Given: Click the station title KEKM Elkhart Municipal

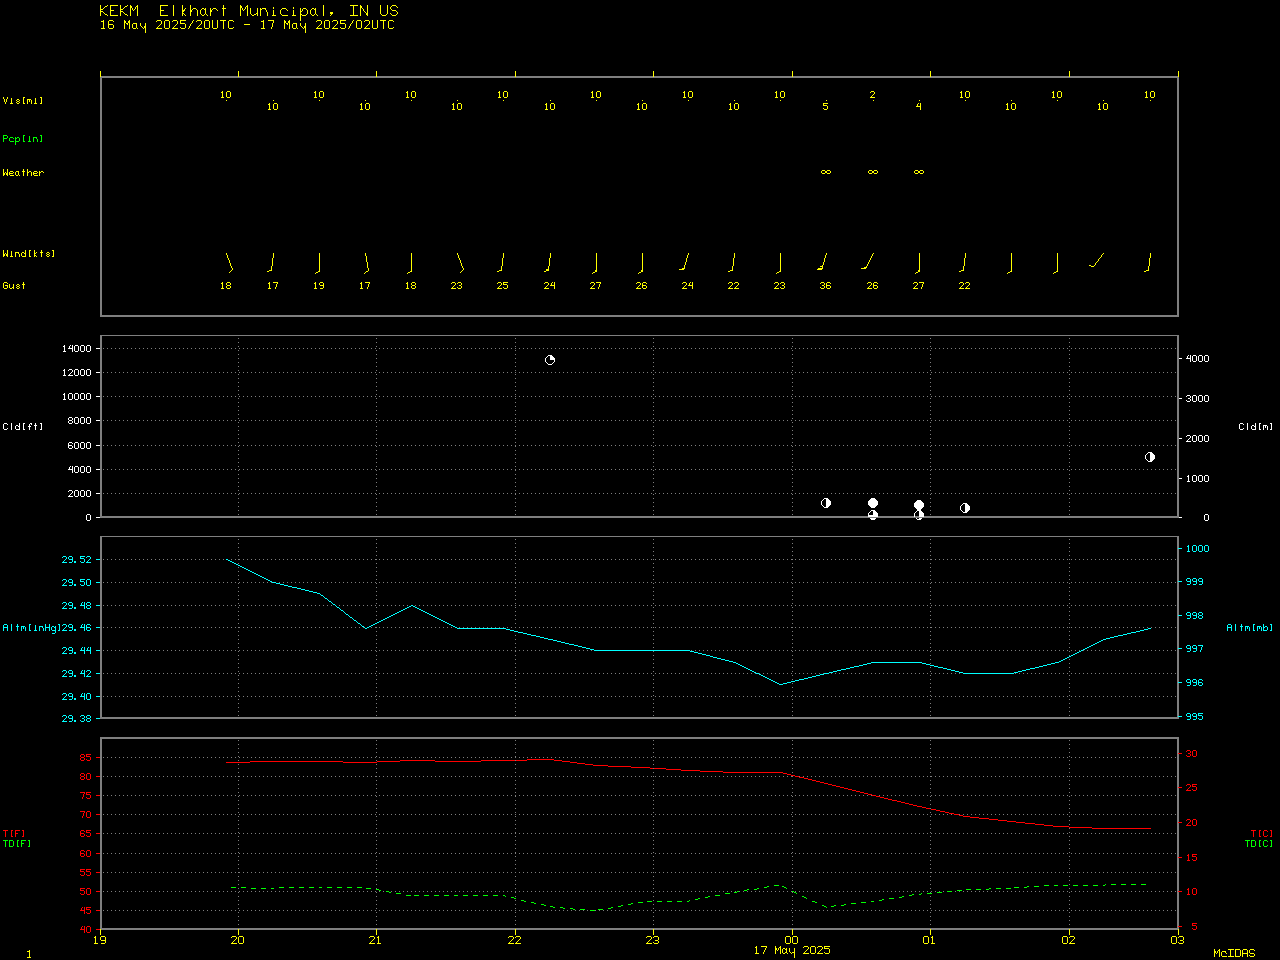Looking at the screenshot, I should 249,11.
